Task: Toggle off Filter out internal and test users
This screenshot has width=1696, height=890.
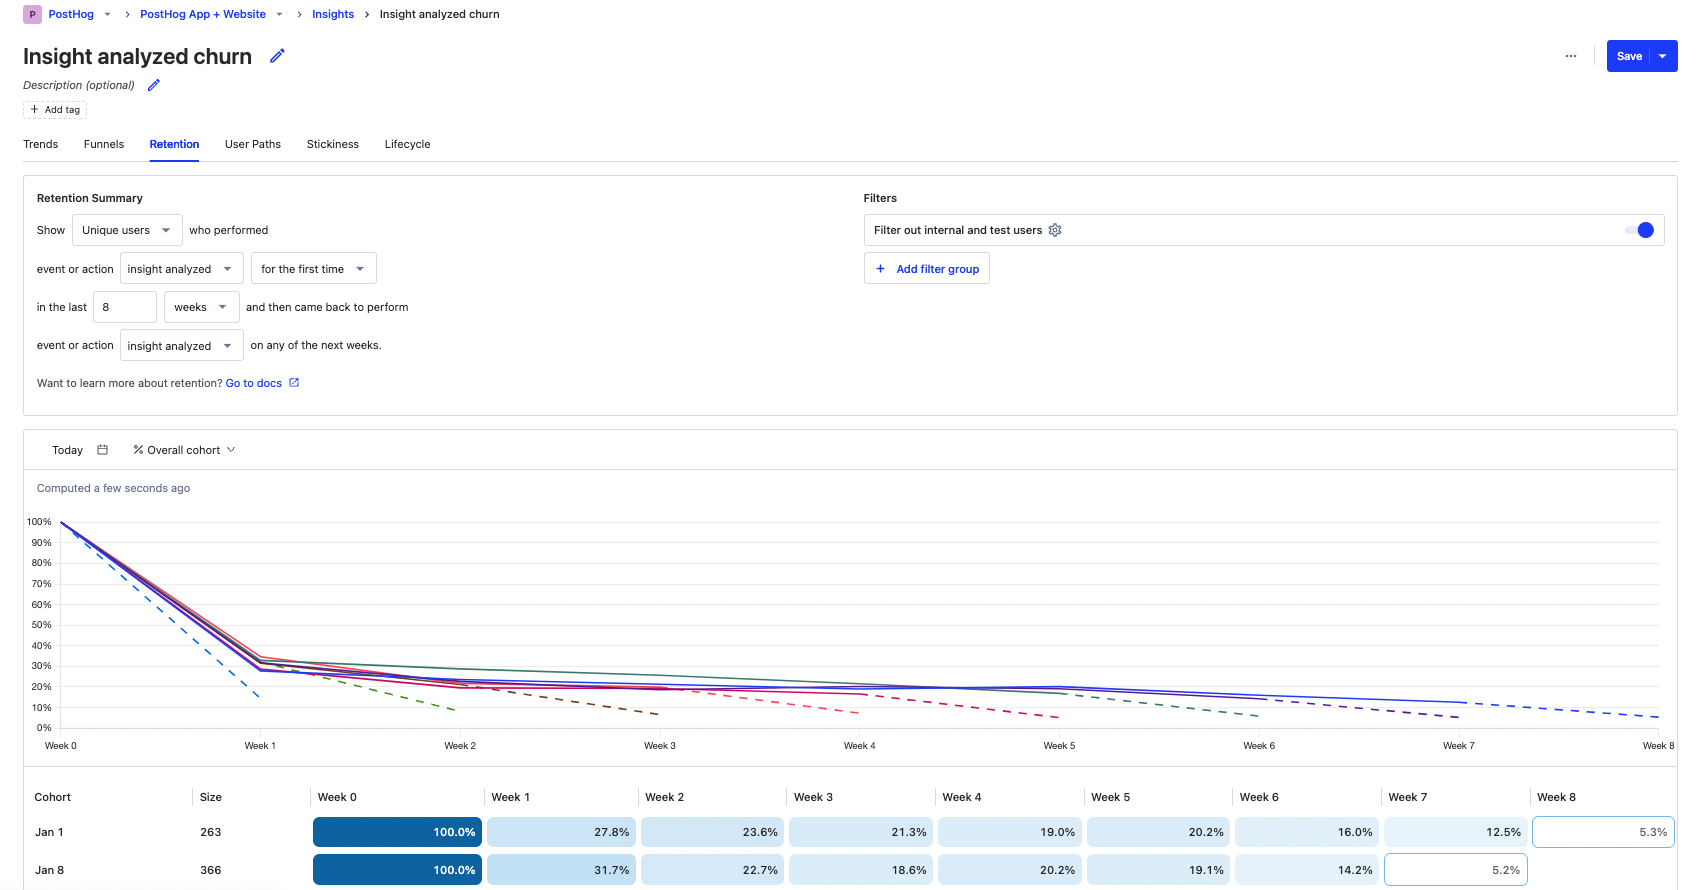Action: 1639,230
